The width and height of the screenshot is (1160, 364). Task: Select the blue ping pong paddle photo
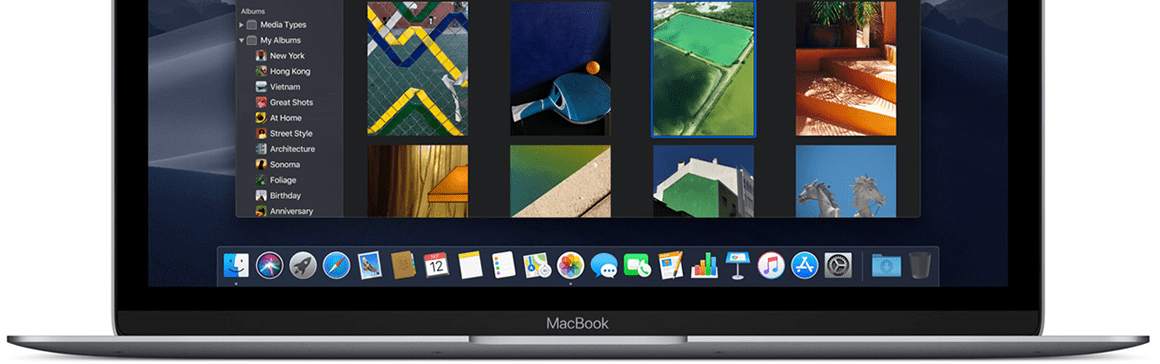(x=561, y=68)
